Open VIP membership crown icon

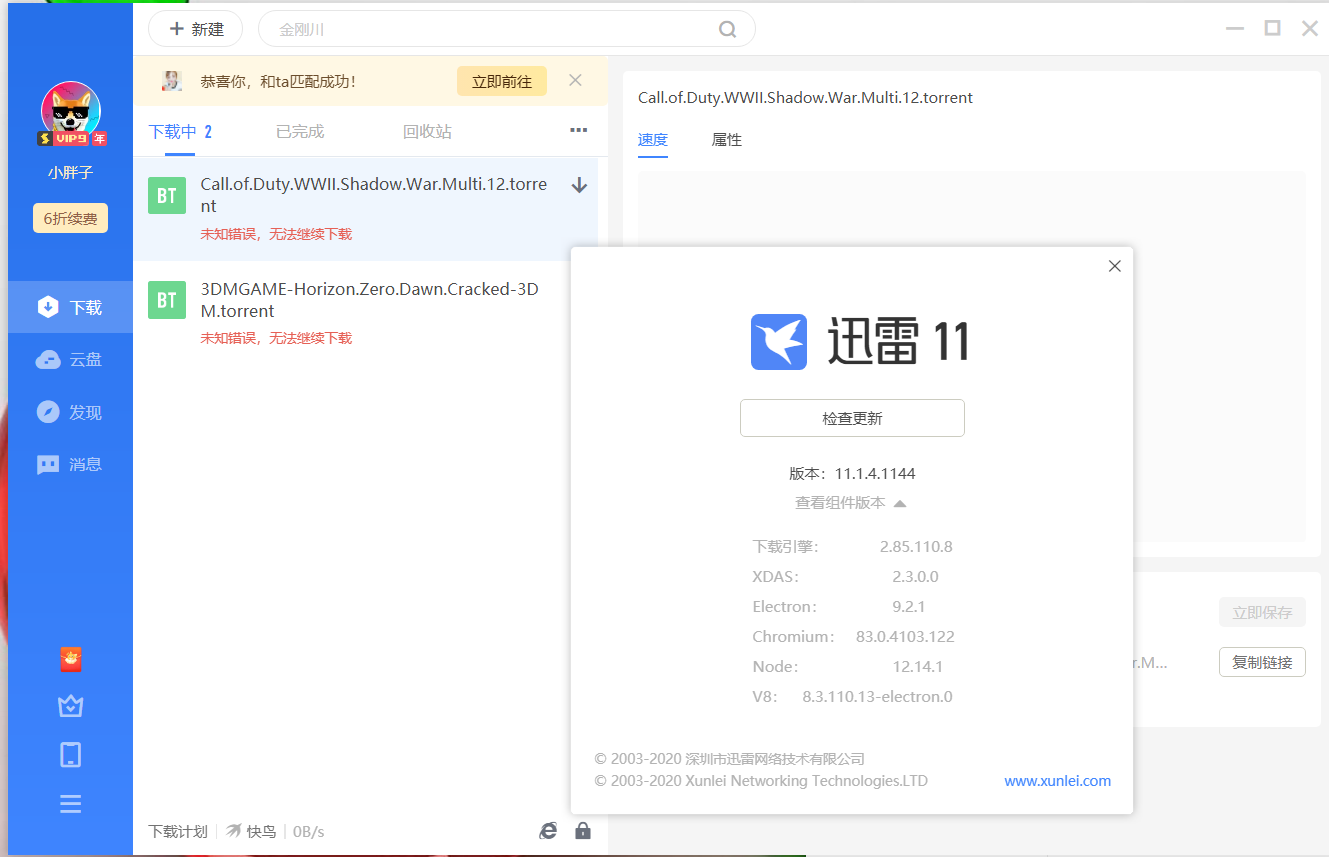point(70,705)
